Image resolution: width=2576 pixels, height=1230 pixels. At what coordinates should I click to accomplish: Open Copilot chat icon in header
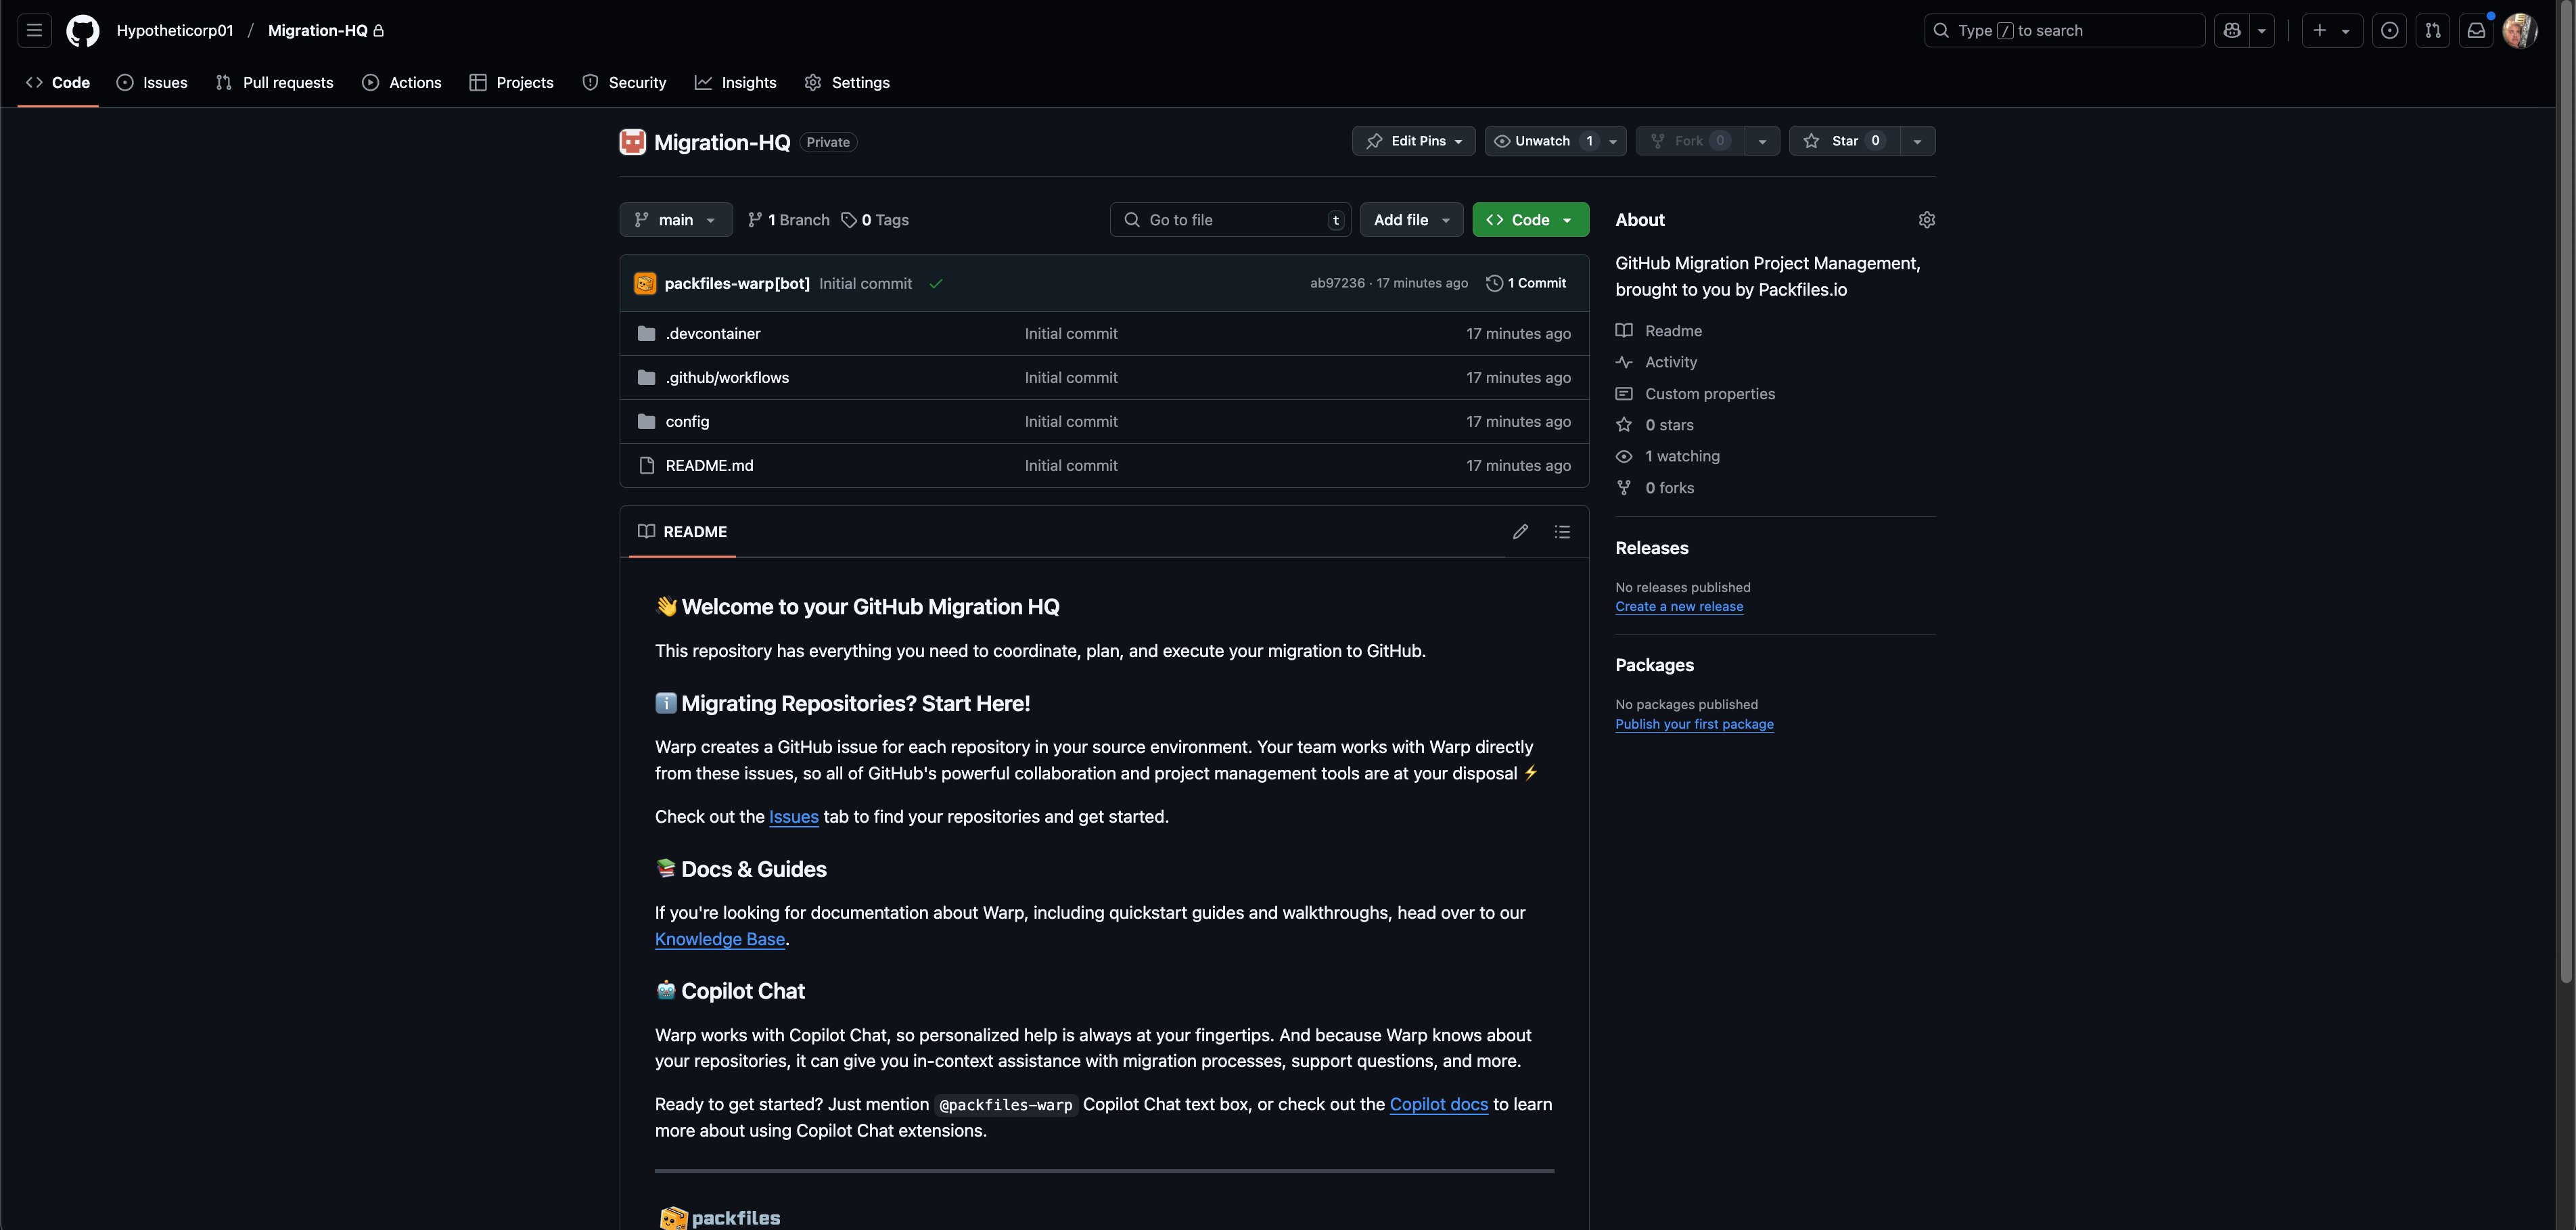(2232, 30)
